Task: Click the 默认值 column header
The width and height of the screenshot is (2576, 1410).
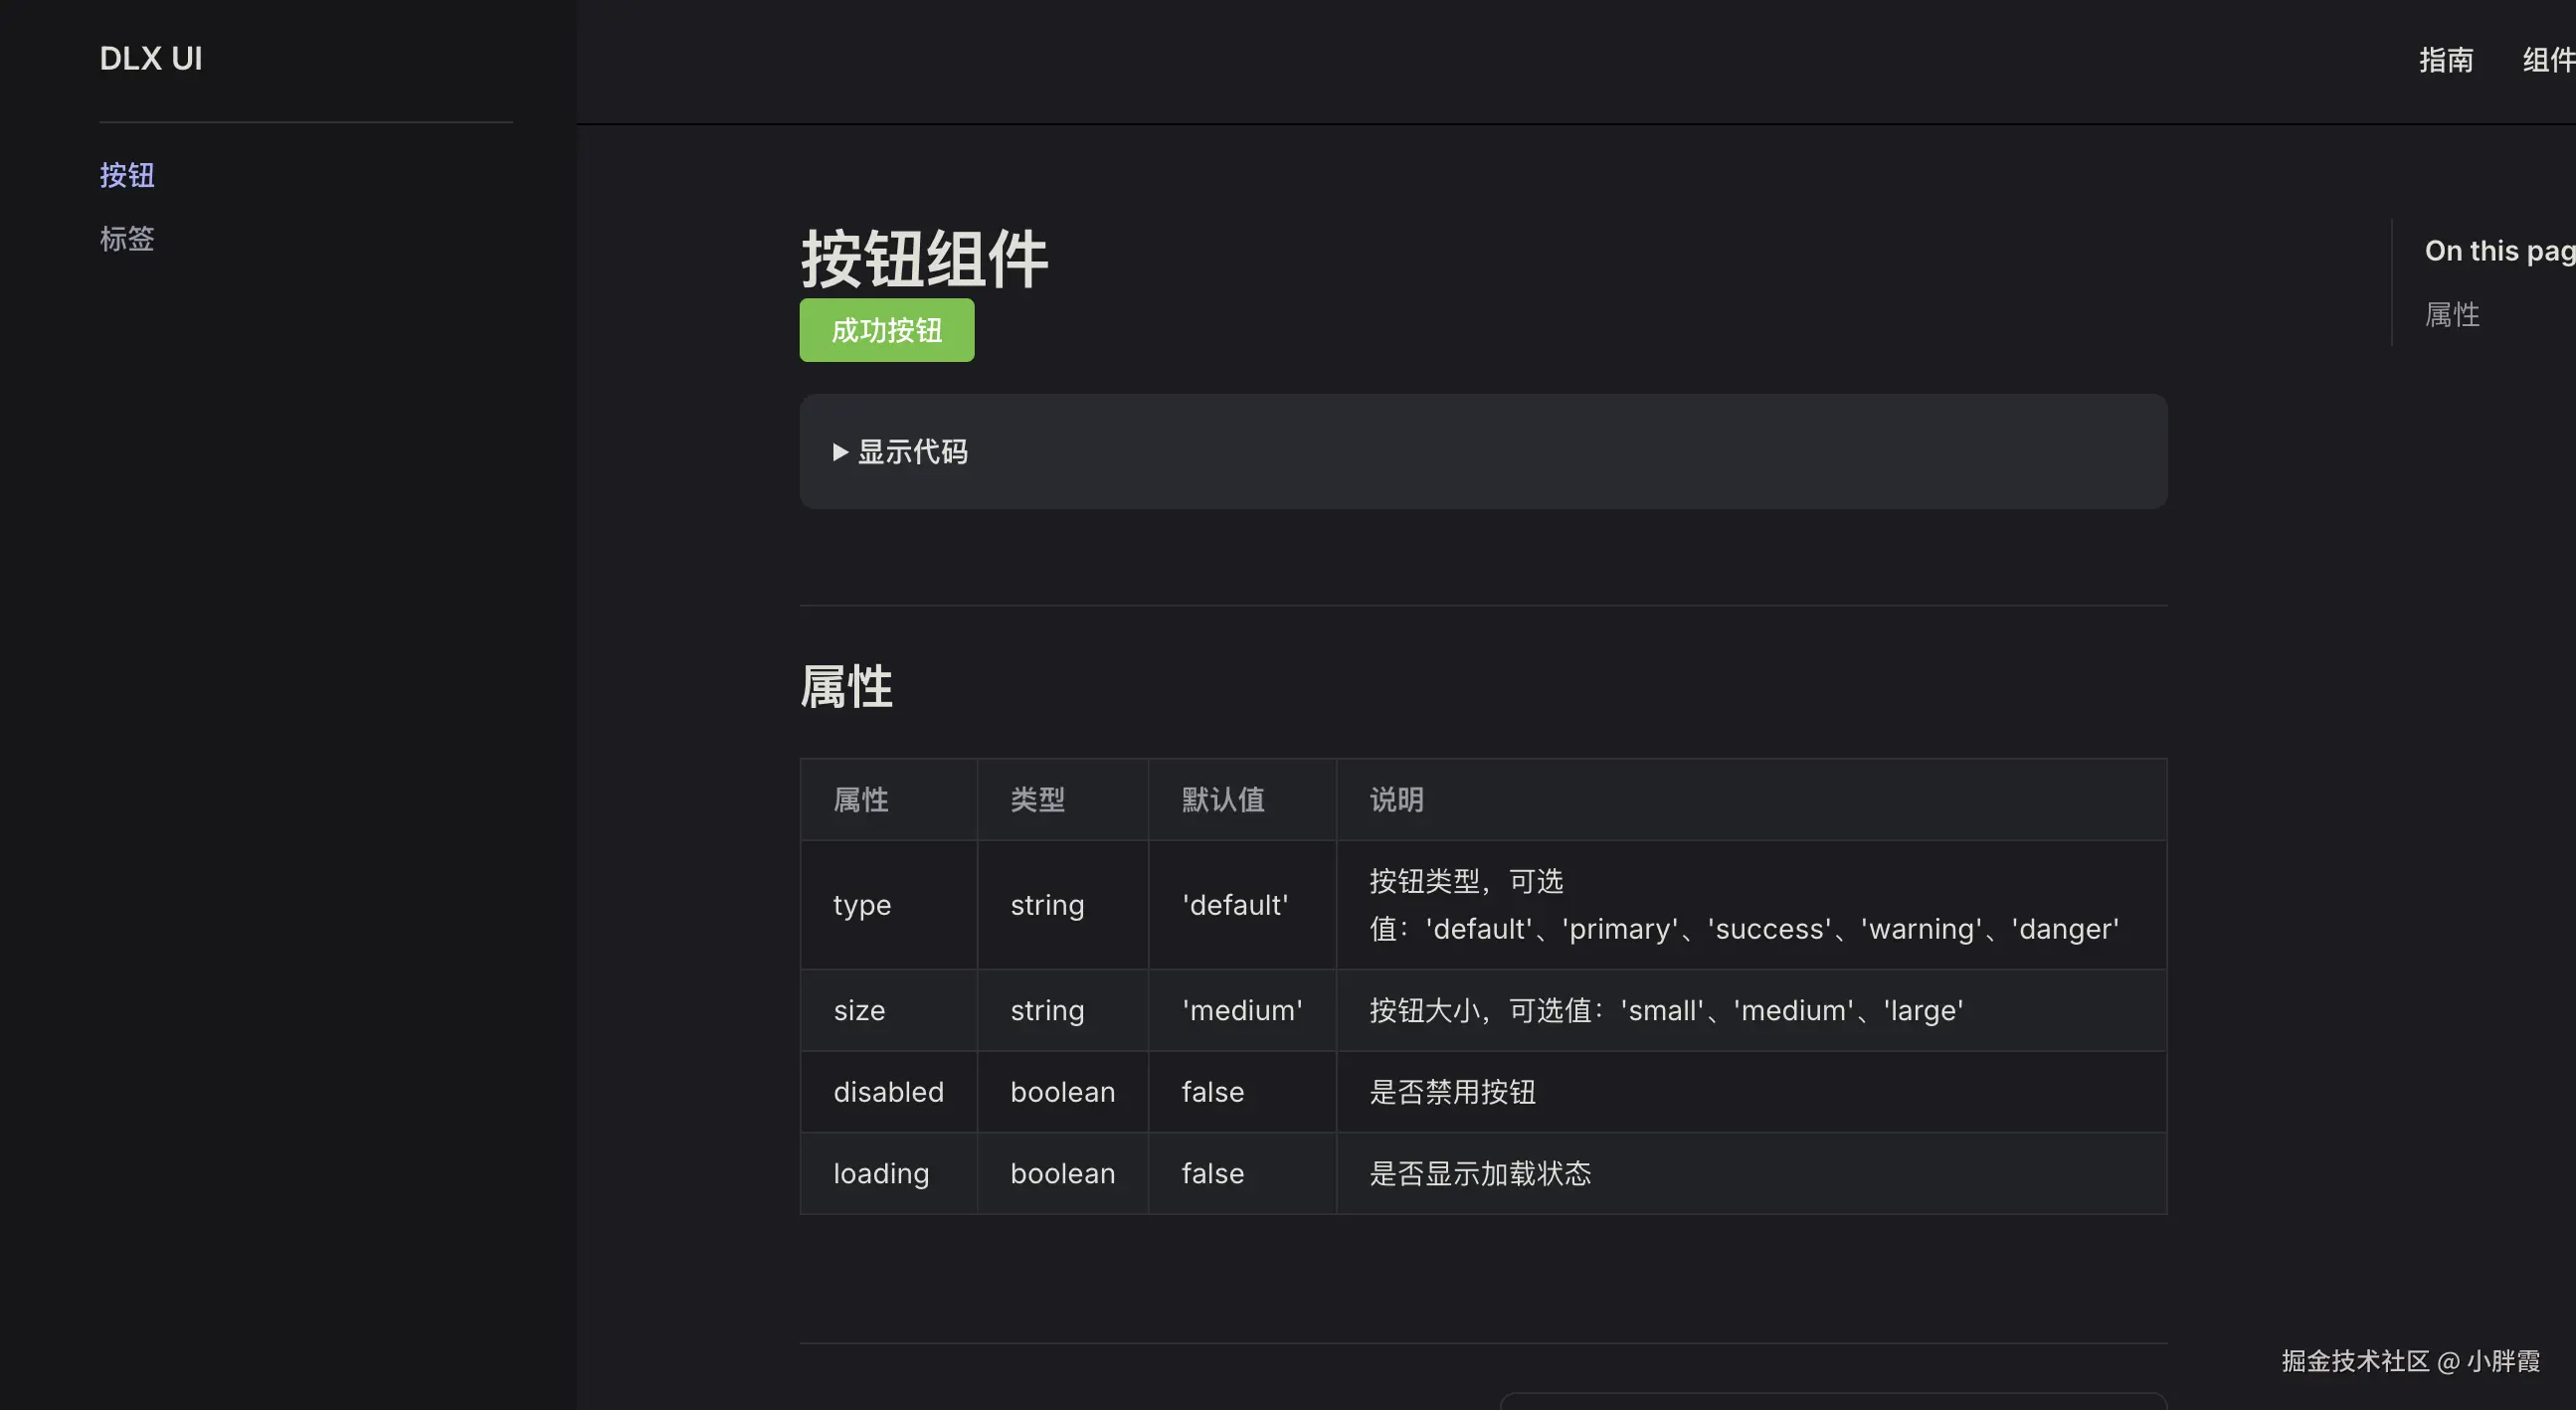Action: point(1223,800)
